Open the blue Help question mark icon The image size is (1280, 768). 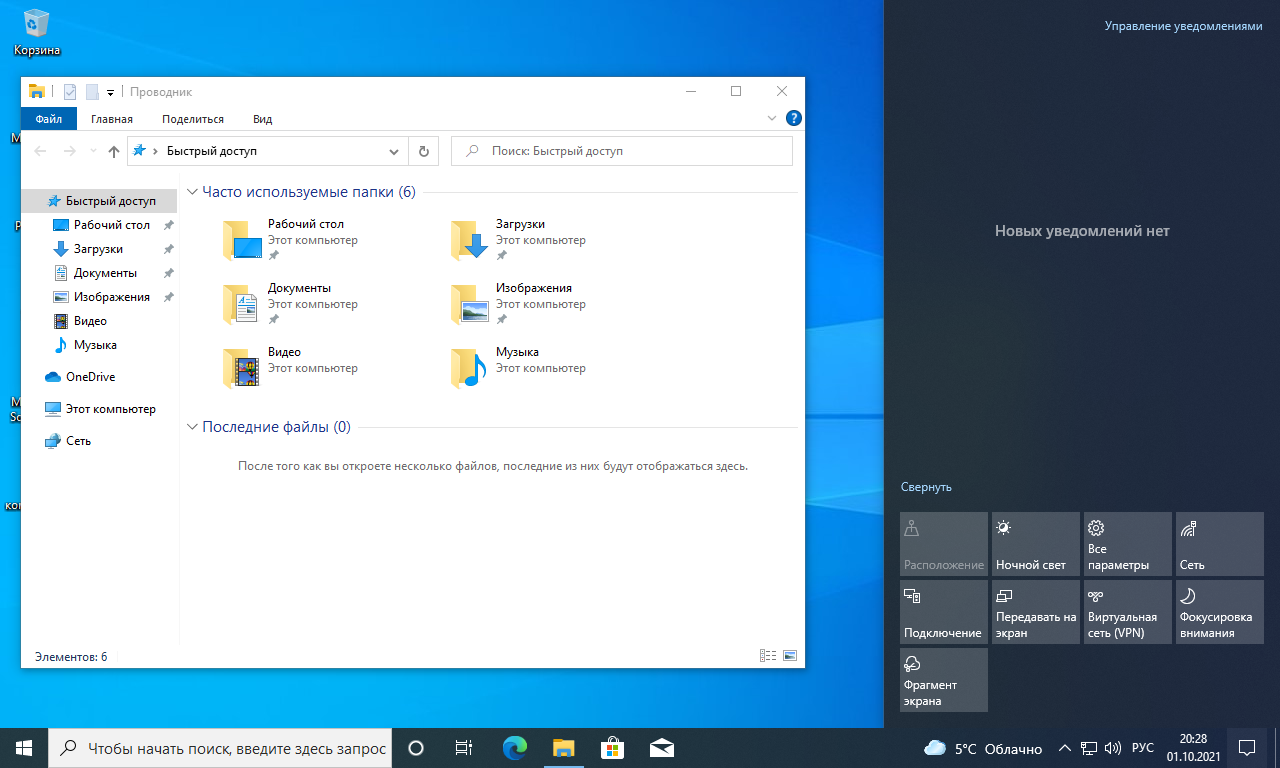click(794, 118)
